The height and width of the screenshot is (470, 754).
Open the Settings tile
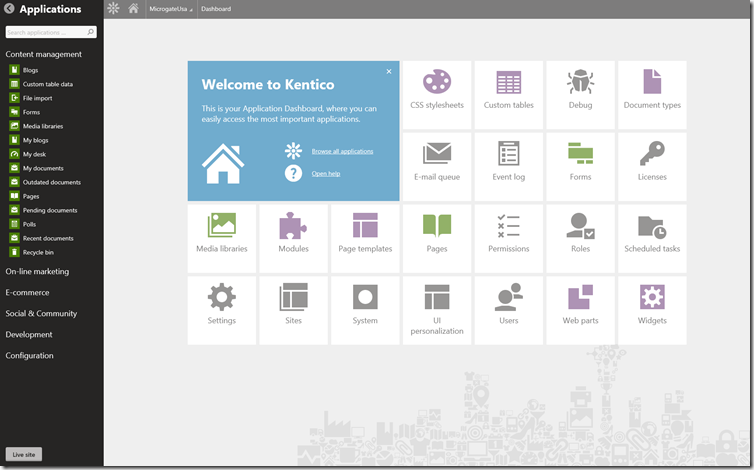click(222, 310)
